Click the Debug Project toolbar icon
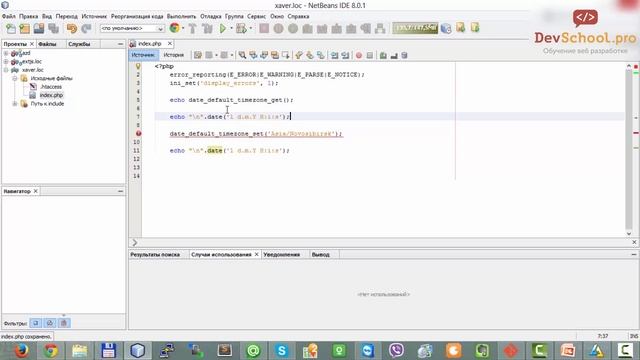 (241, 29)
